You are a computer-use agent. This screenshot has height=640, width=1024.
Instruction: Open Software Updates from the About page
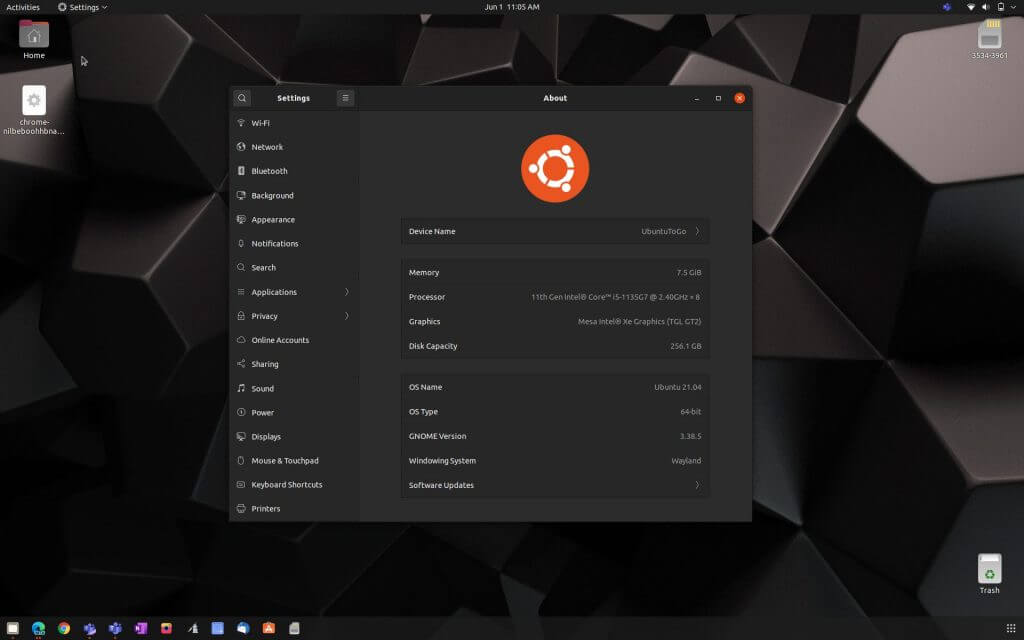point(553,485)
